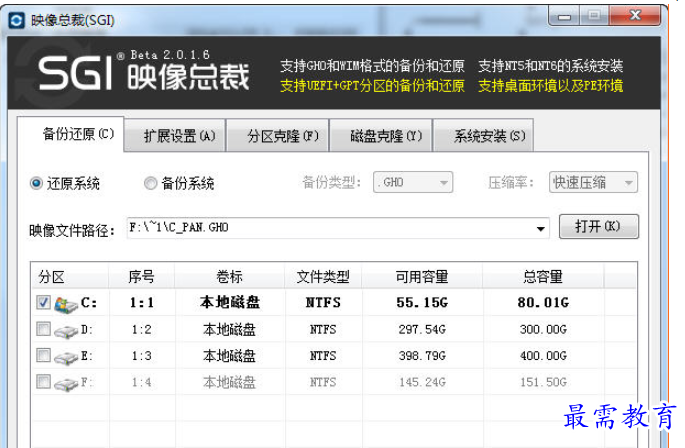
Task: Switch to the 分区克隆(F) tab
Action: point(278,136)
